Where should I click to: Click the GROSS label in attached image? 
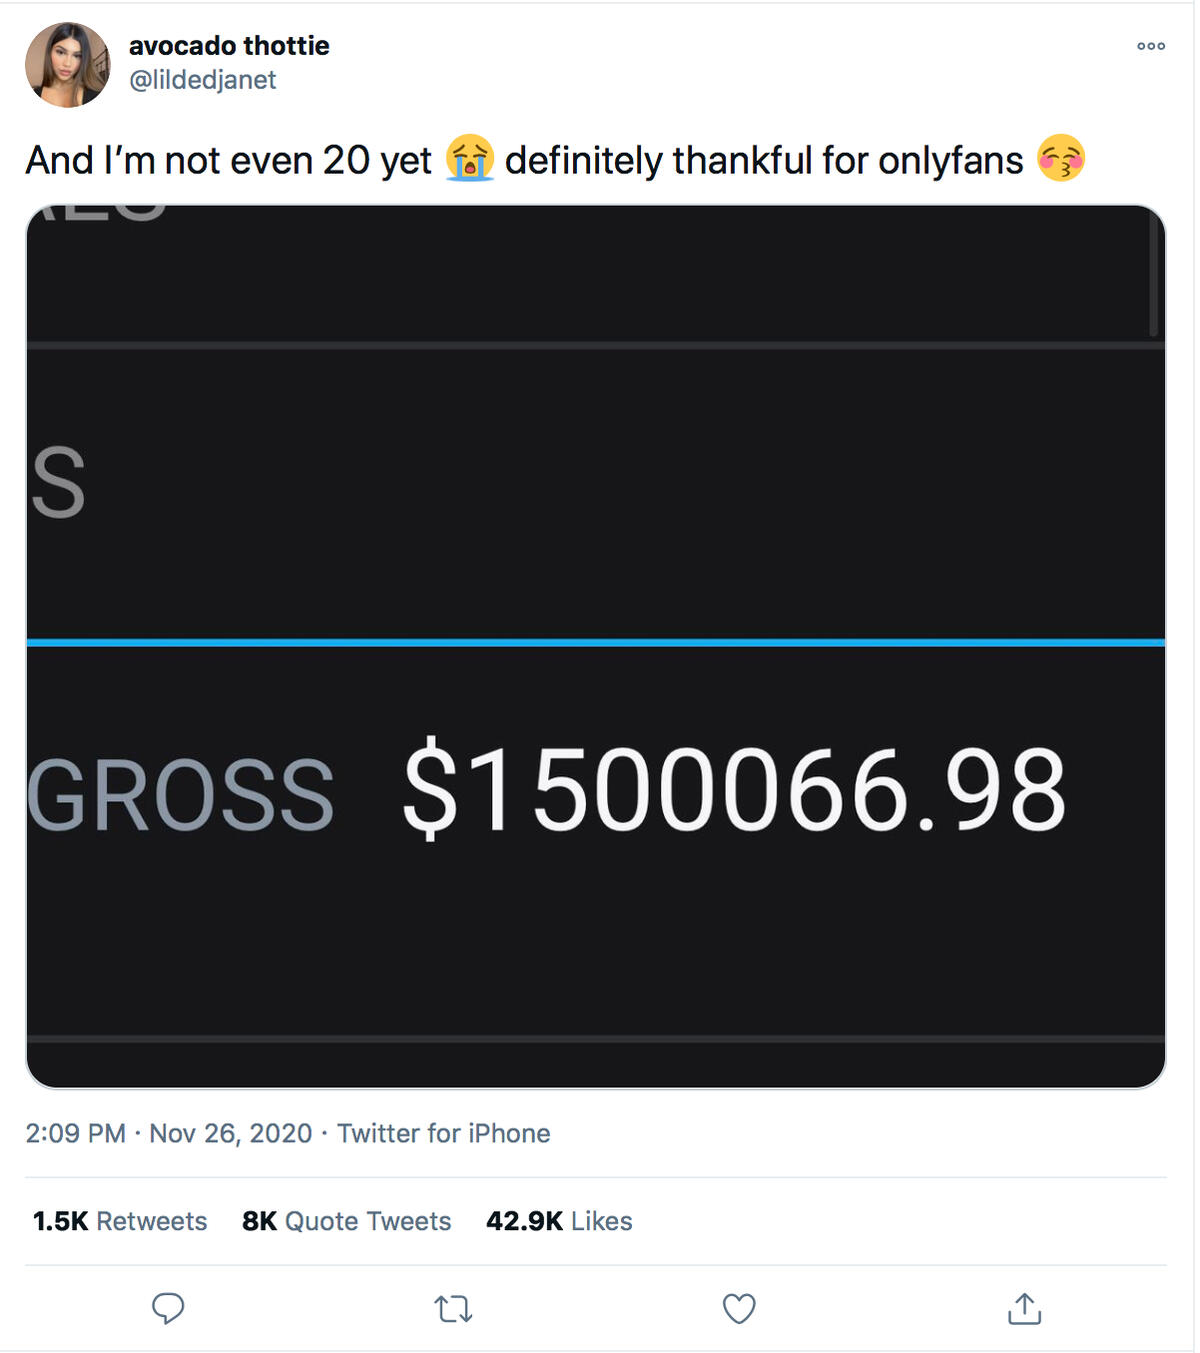point(182,796)
